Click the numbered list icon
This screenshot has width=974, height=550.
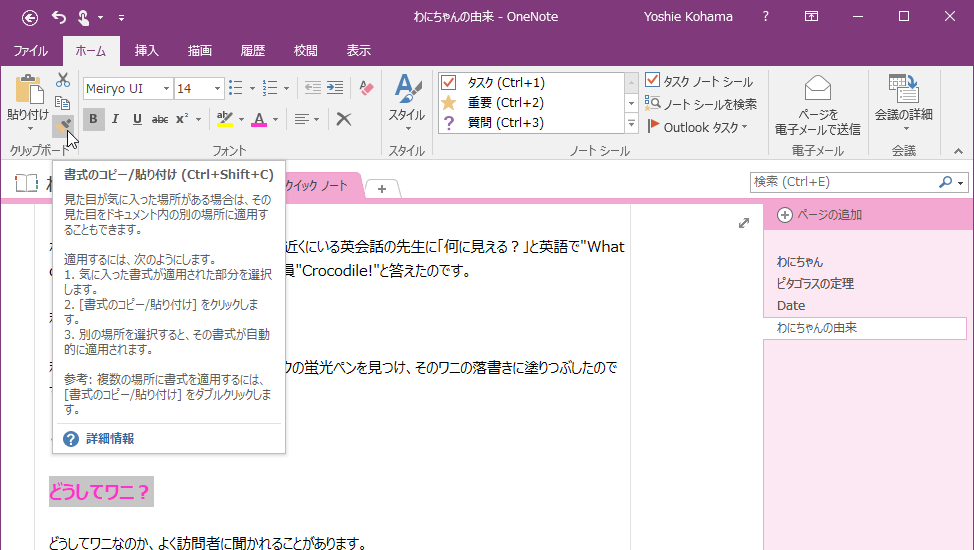(x=270, y=88)
